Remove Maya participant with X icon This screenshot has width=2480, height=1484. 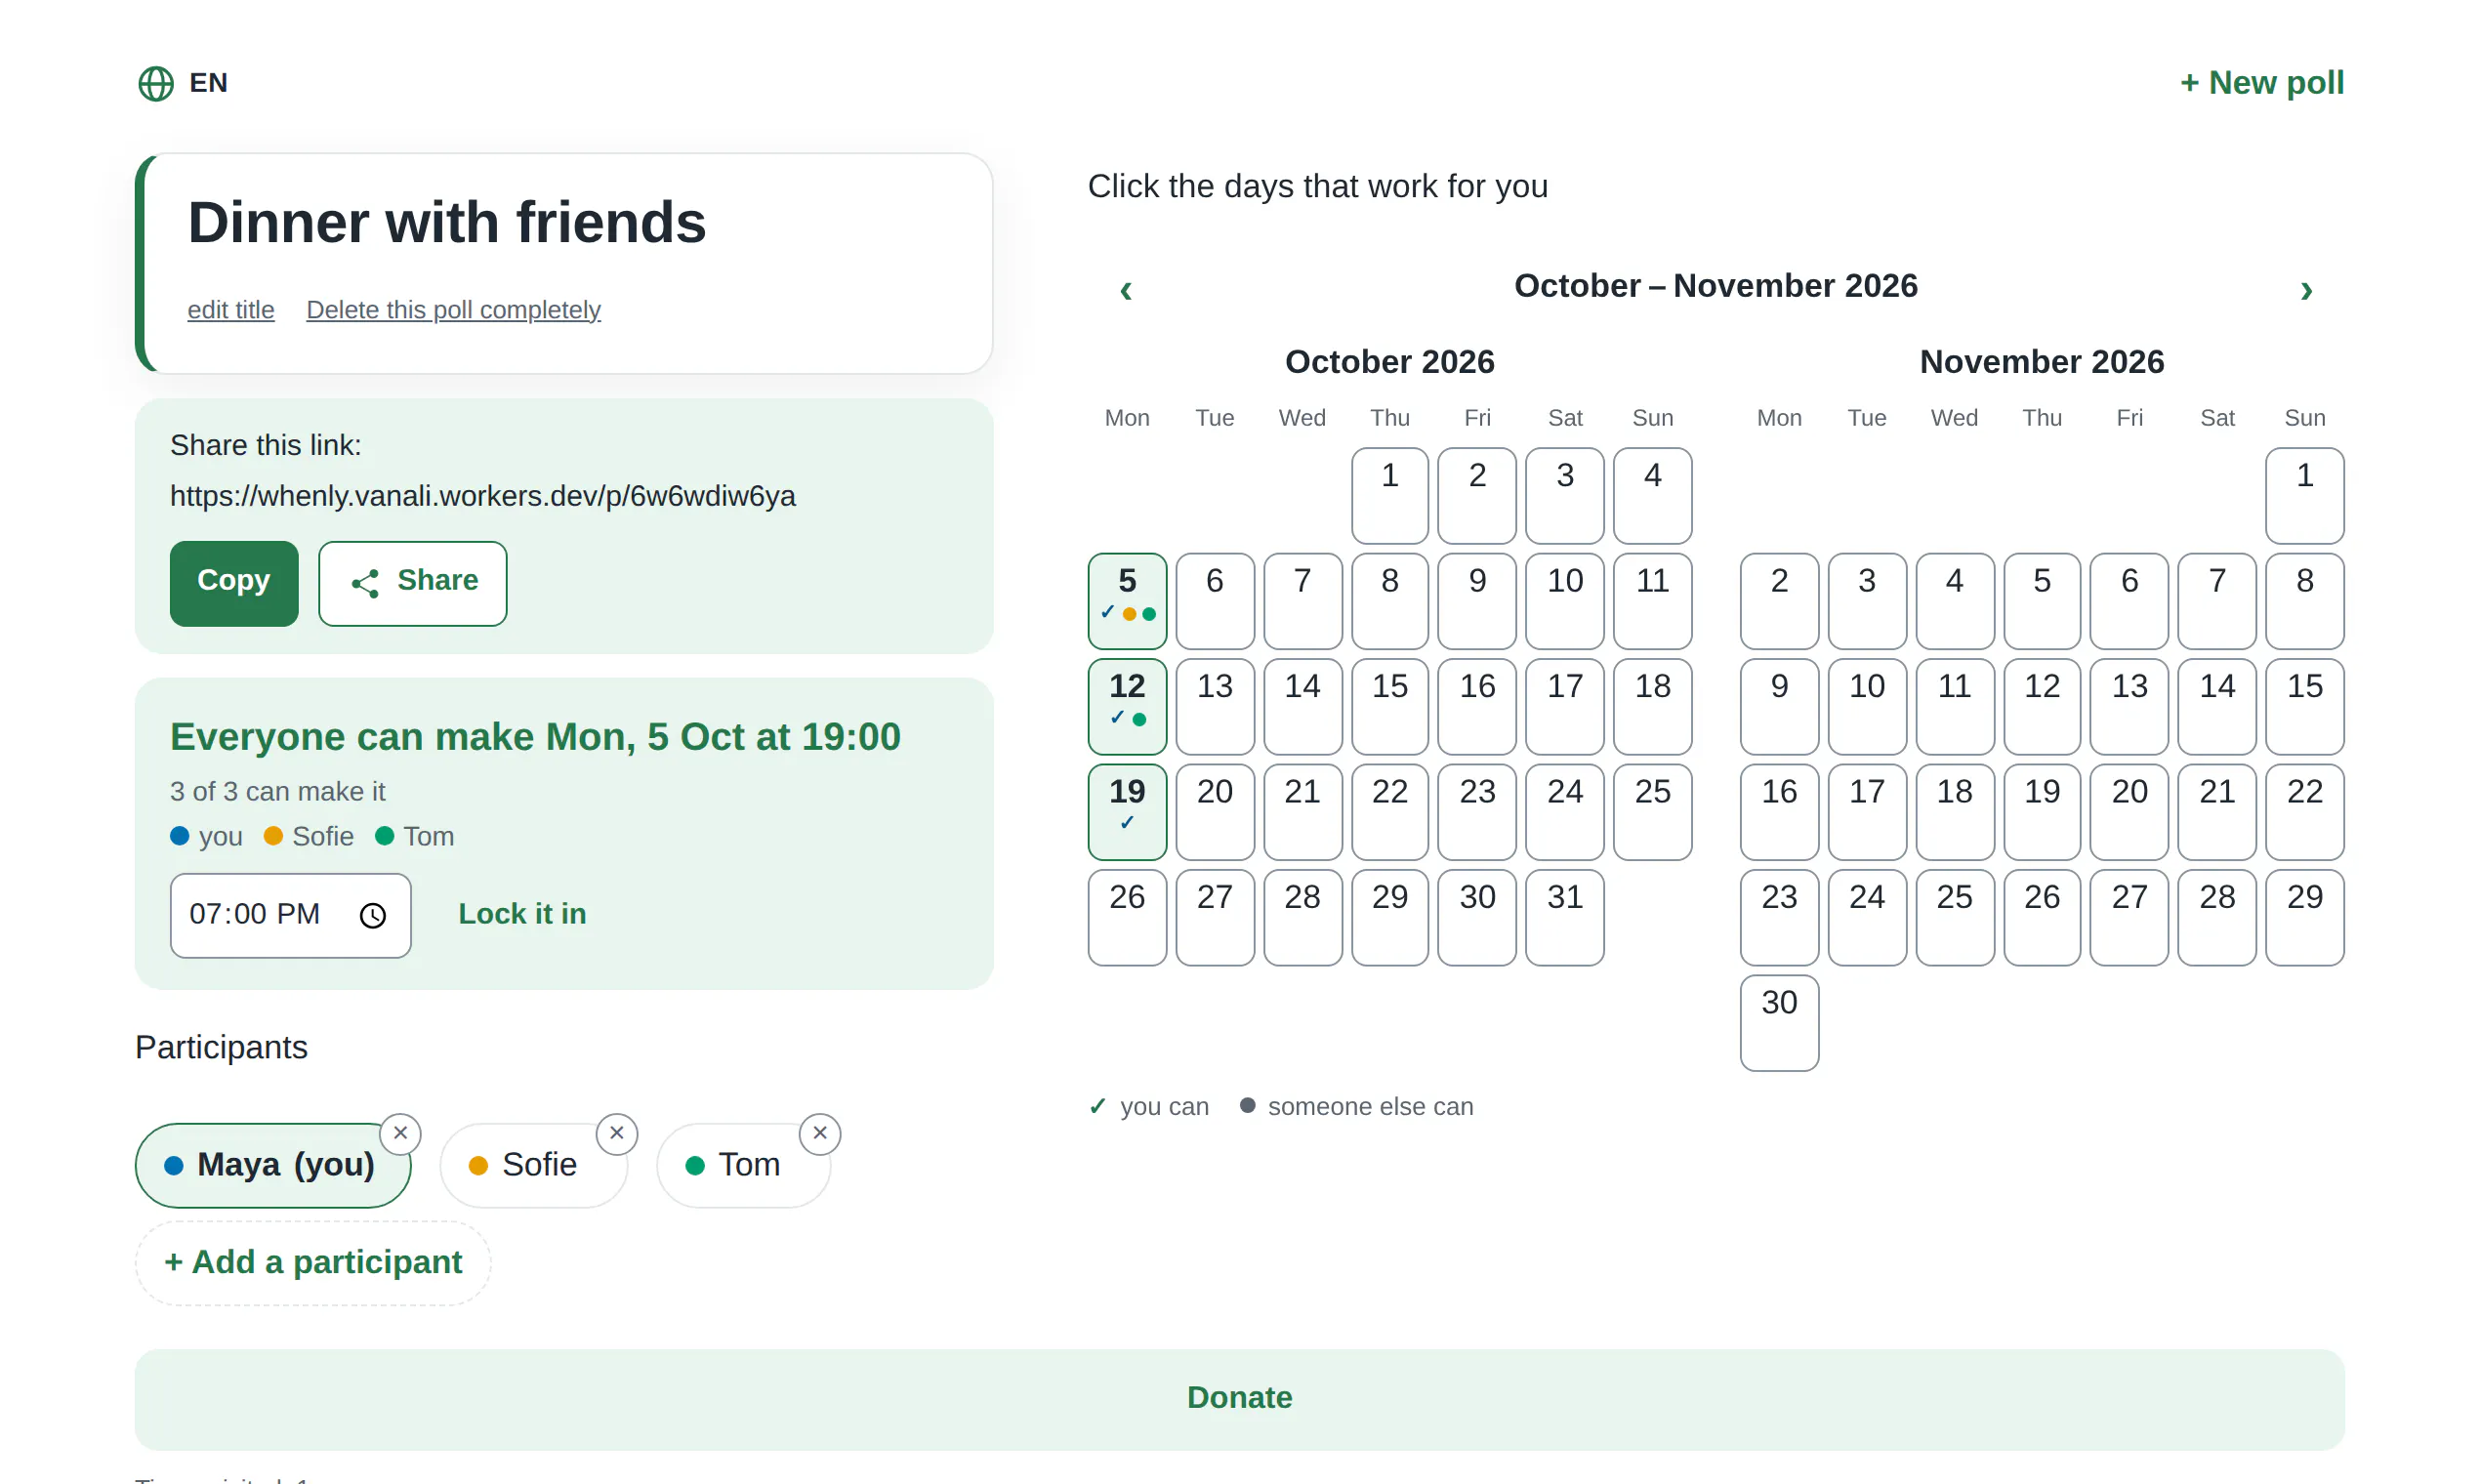[400, 1133]
